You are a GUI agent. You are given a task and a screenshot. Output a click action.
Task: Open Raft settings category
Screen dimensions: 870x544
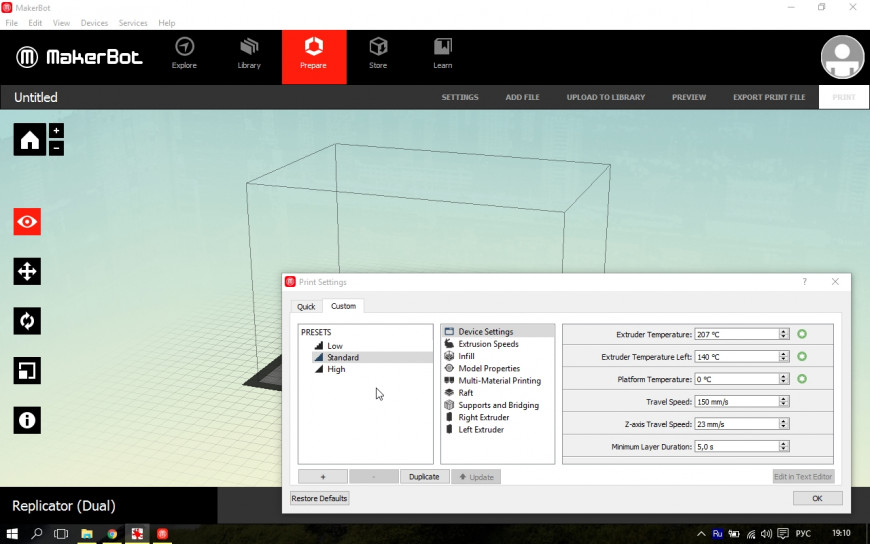click(x=466, y=392)
